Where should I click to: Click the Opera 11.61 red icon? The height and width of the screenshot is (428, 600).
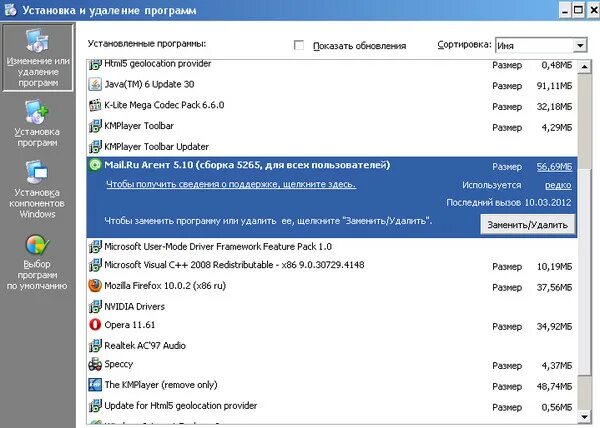(x=95, y=325)
